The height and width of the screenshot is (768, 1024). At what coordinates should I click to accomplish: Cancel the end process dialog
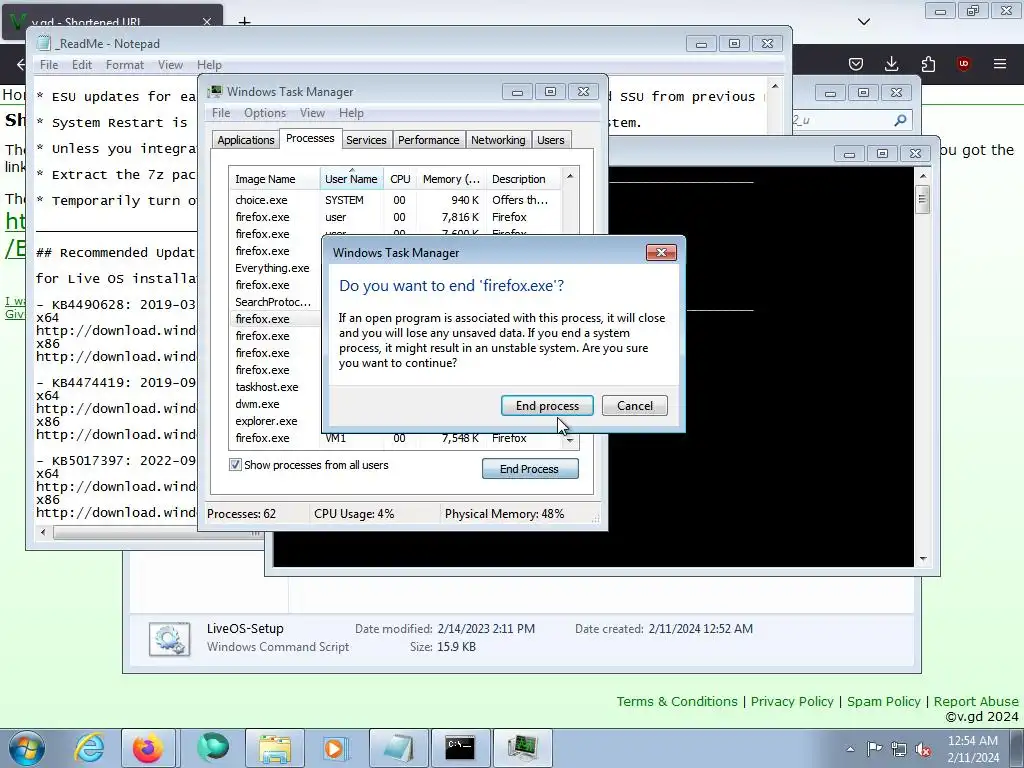pos(635,406)
